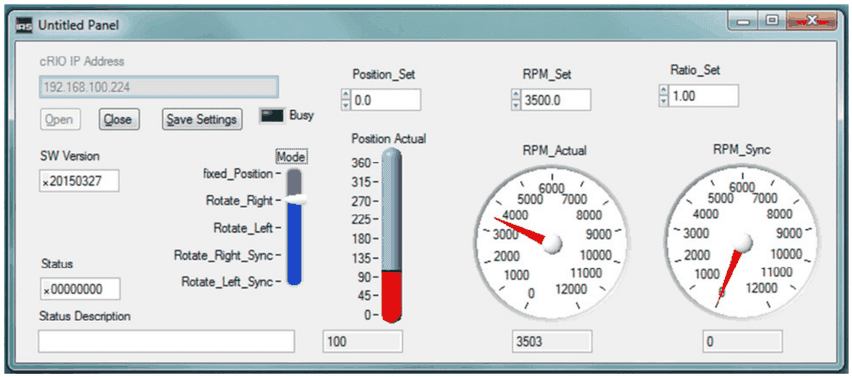Viewport: 852px width, 377px height.
Task: Increment Ratio_Set with up arrow
Action: [662, 90]
